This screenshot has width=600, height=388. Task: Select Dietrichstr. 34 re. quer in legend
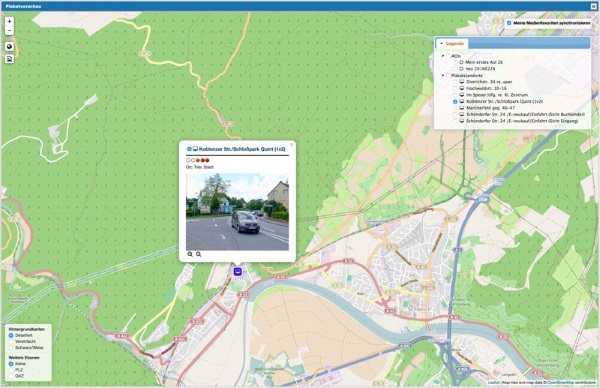tap(489, 82)
